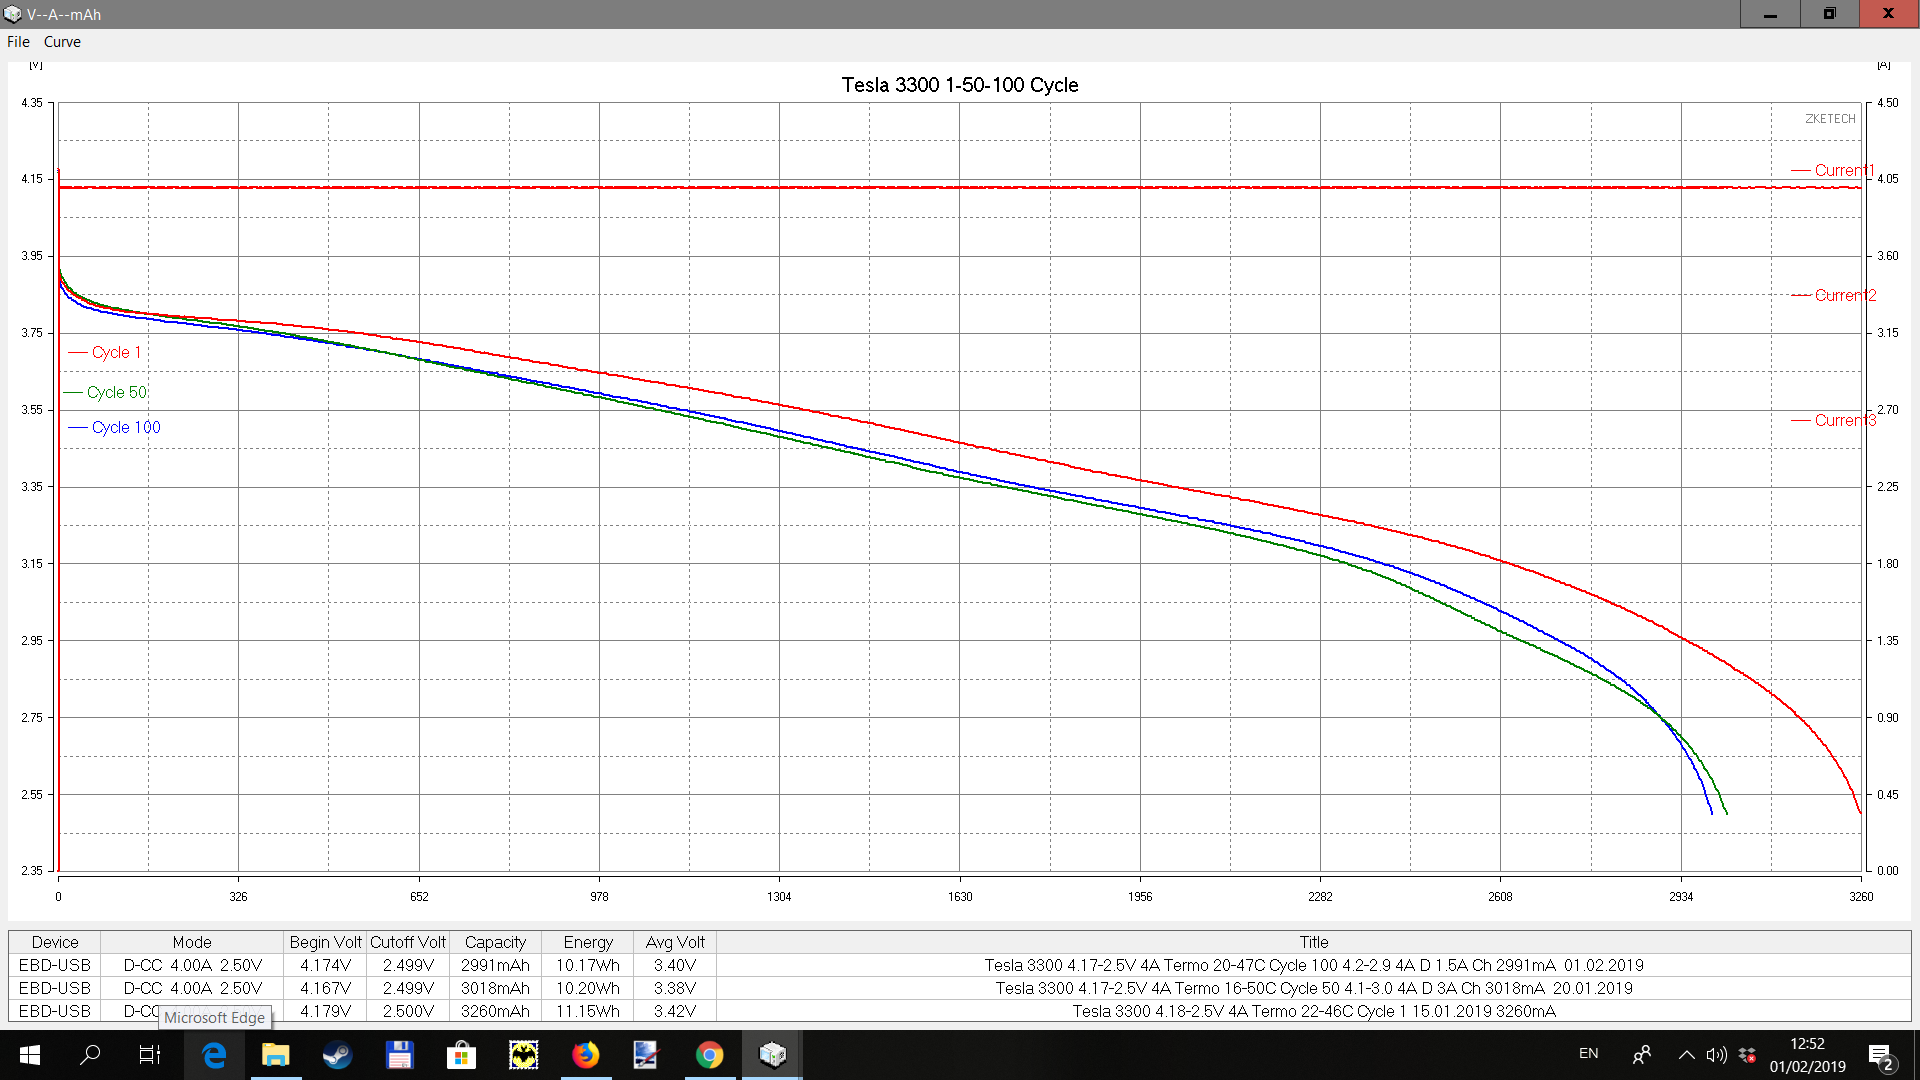Open the File menu
Viewport: 1920px width, 1080px height.
[18, 42]
